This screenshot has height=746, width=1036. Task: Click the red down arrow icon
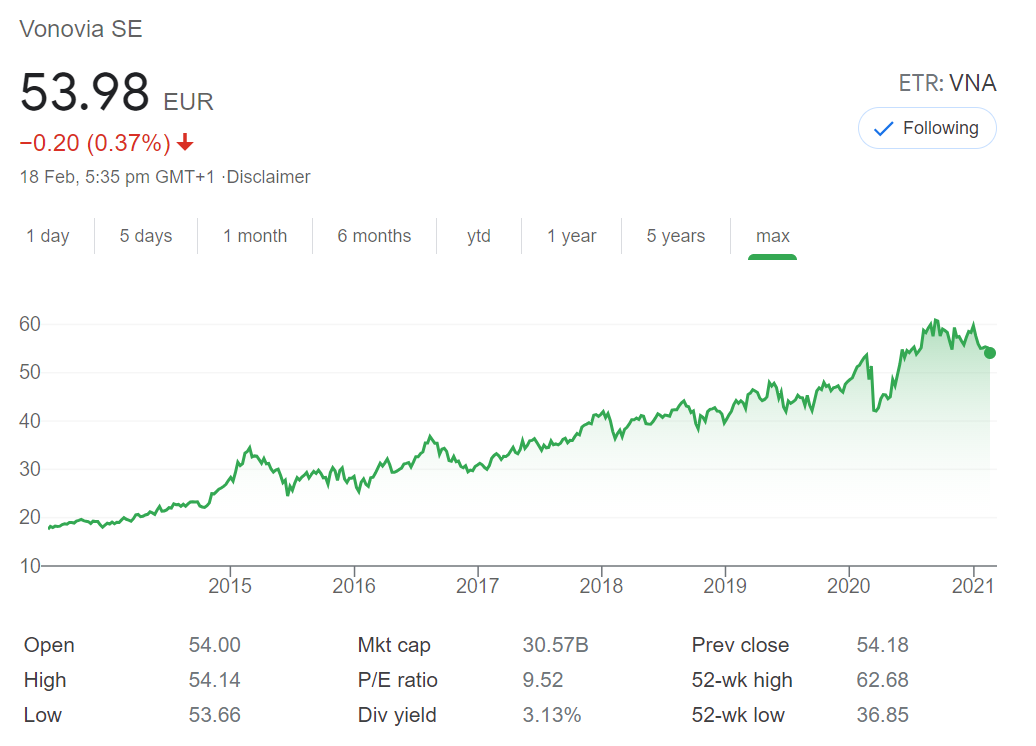pyautogui.click(x=185, y=141)
